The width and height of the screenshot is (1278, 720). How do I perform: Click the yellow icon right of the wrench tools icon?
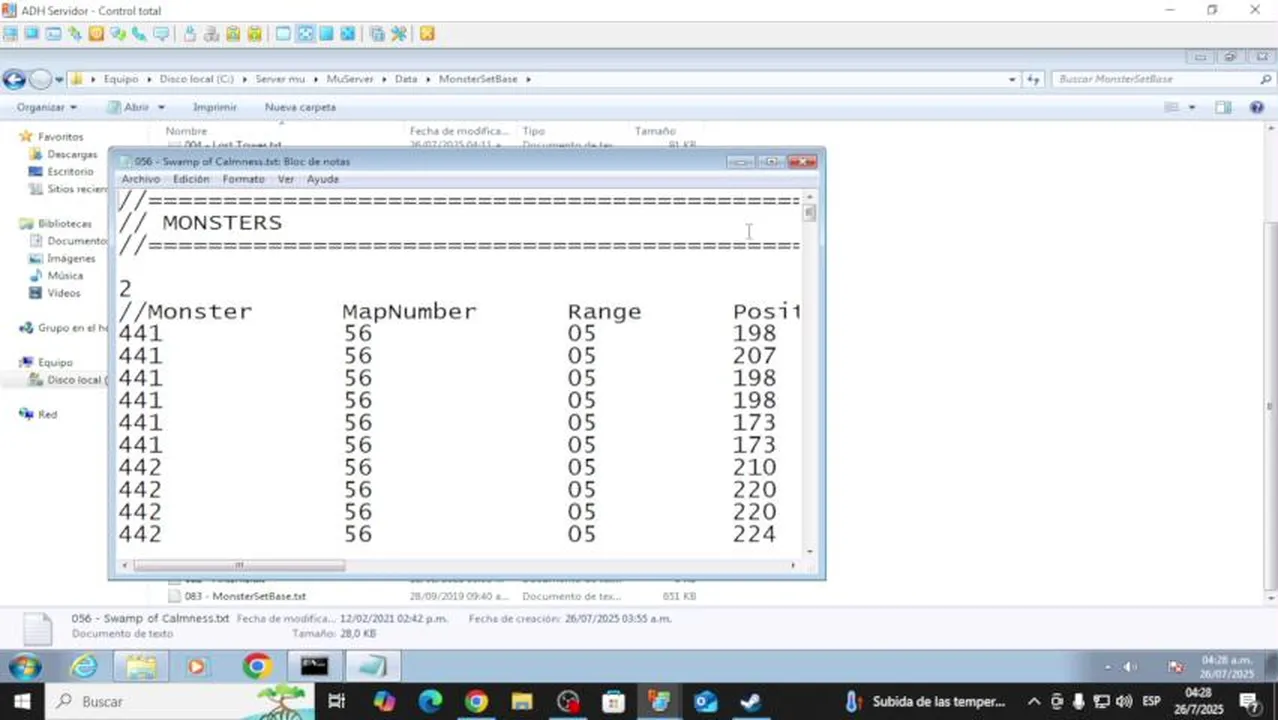click(x=427, y=34)
